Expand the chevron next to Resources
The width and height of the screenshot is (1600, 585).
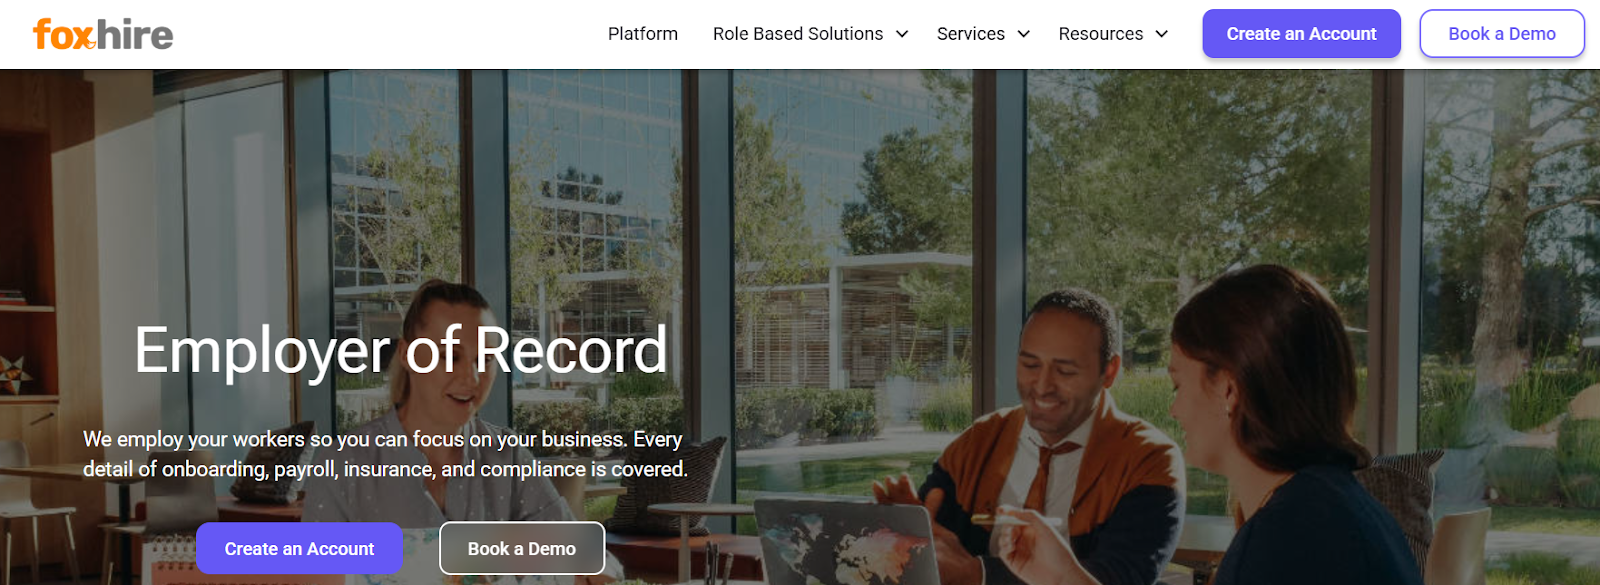tap(1162, 34)
